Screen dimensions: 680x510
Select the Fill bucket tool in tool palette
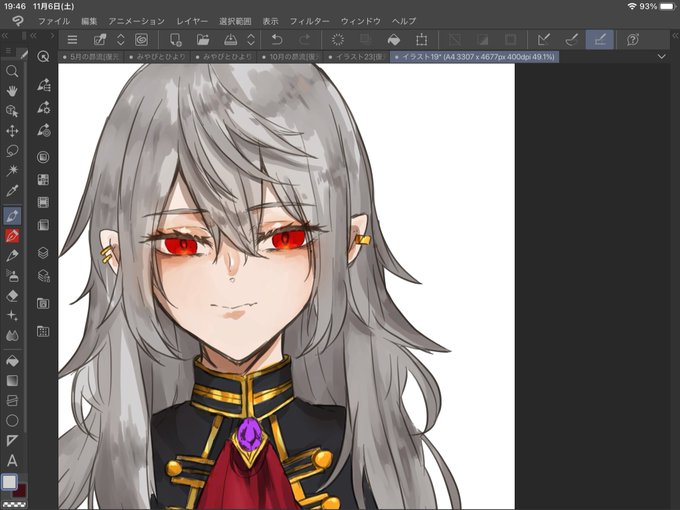pyautogui.click(x=12, y=360)
